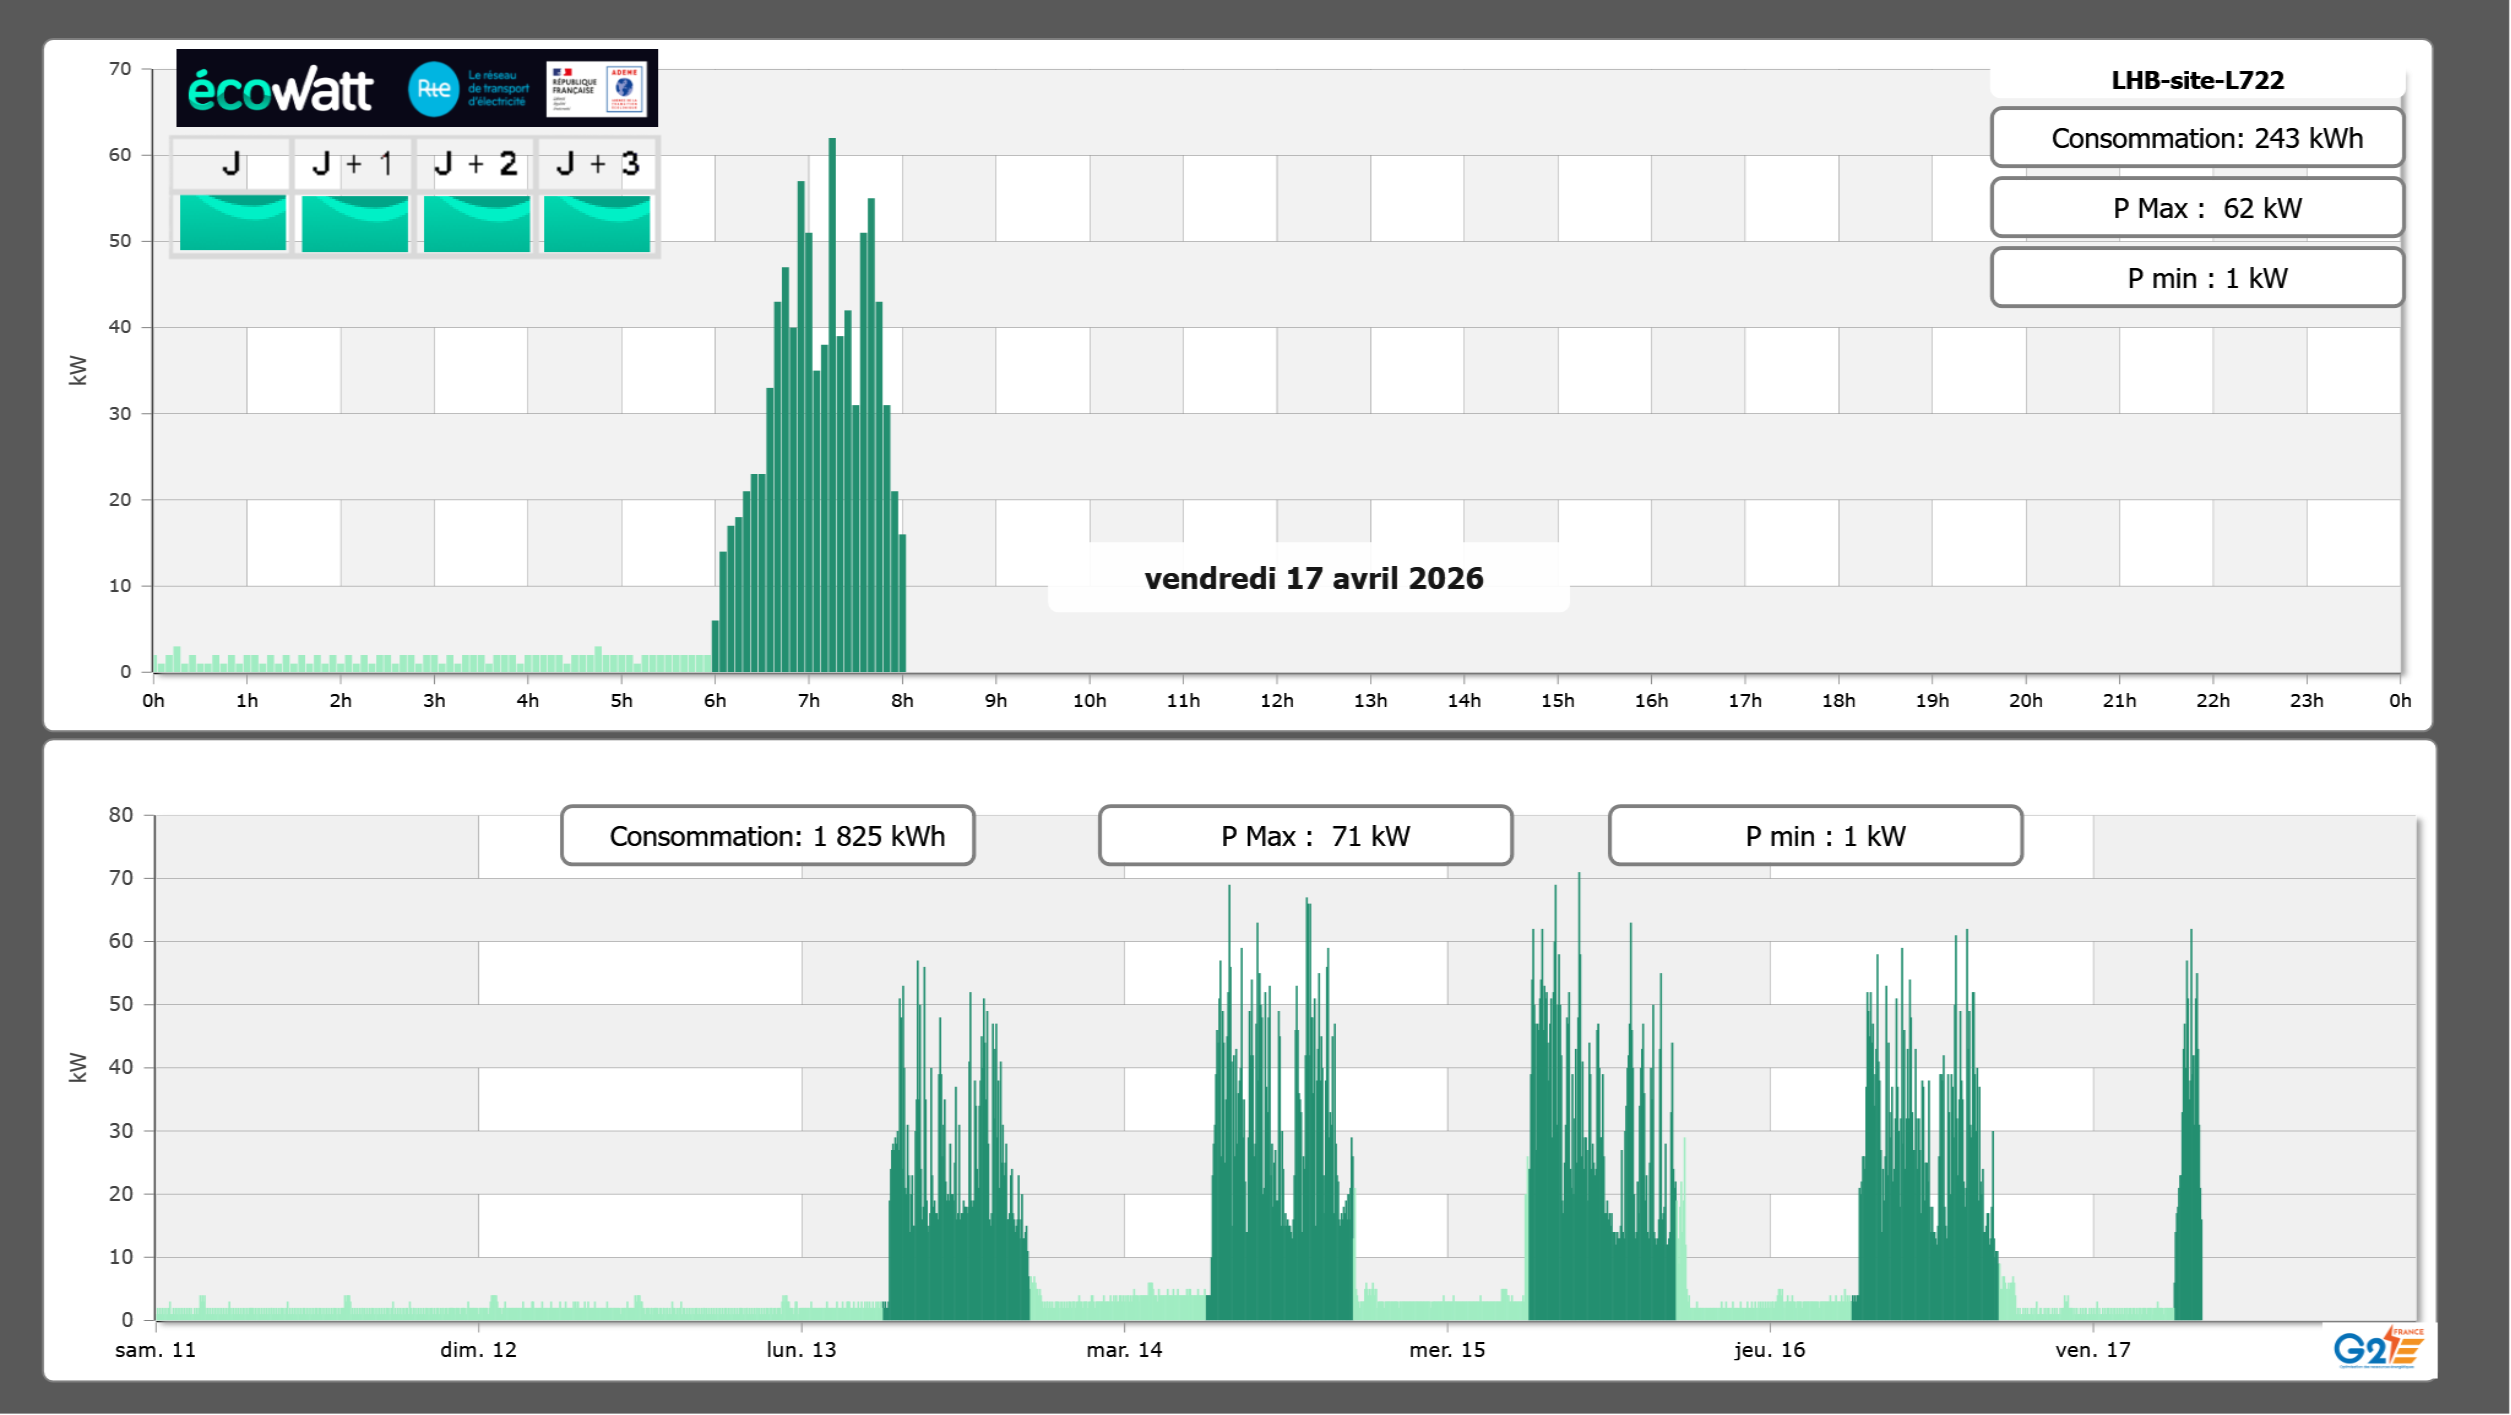Screen dimensions: 2511x1415
Task: Click the P Max 62 kW box
Action: tap(2197, 208)
